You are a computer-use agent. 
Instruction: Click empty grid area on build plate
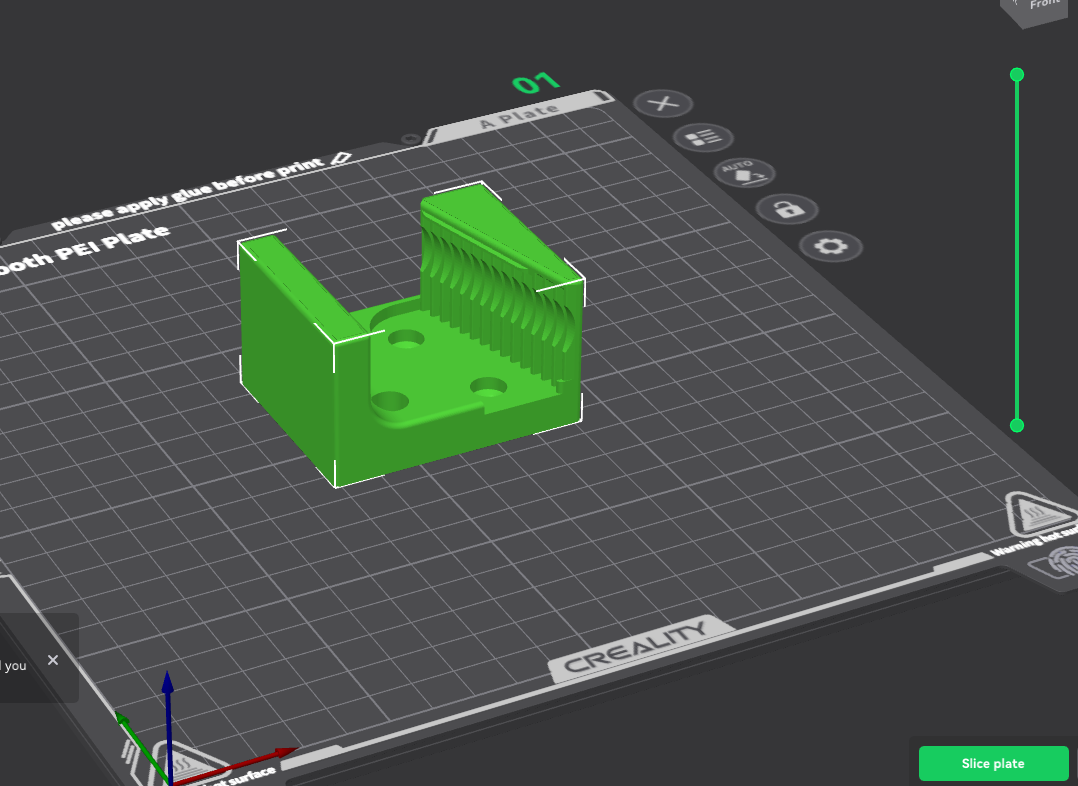700,500
